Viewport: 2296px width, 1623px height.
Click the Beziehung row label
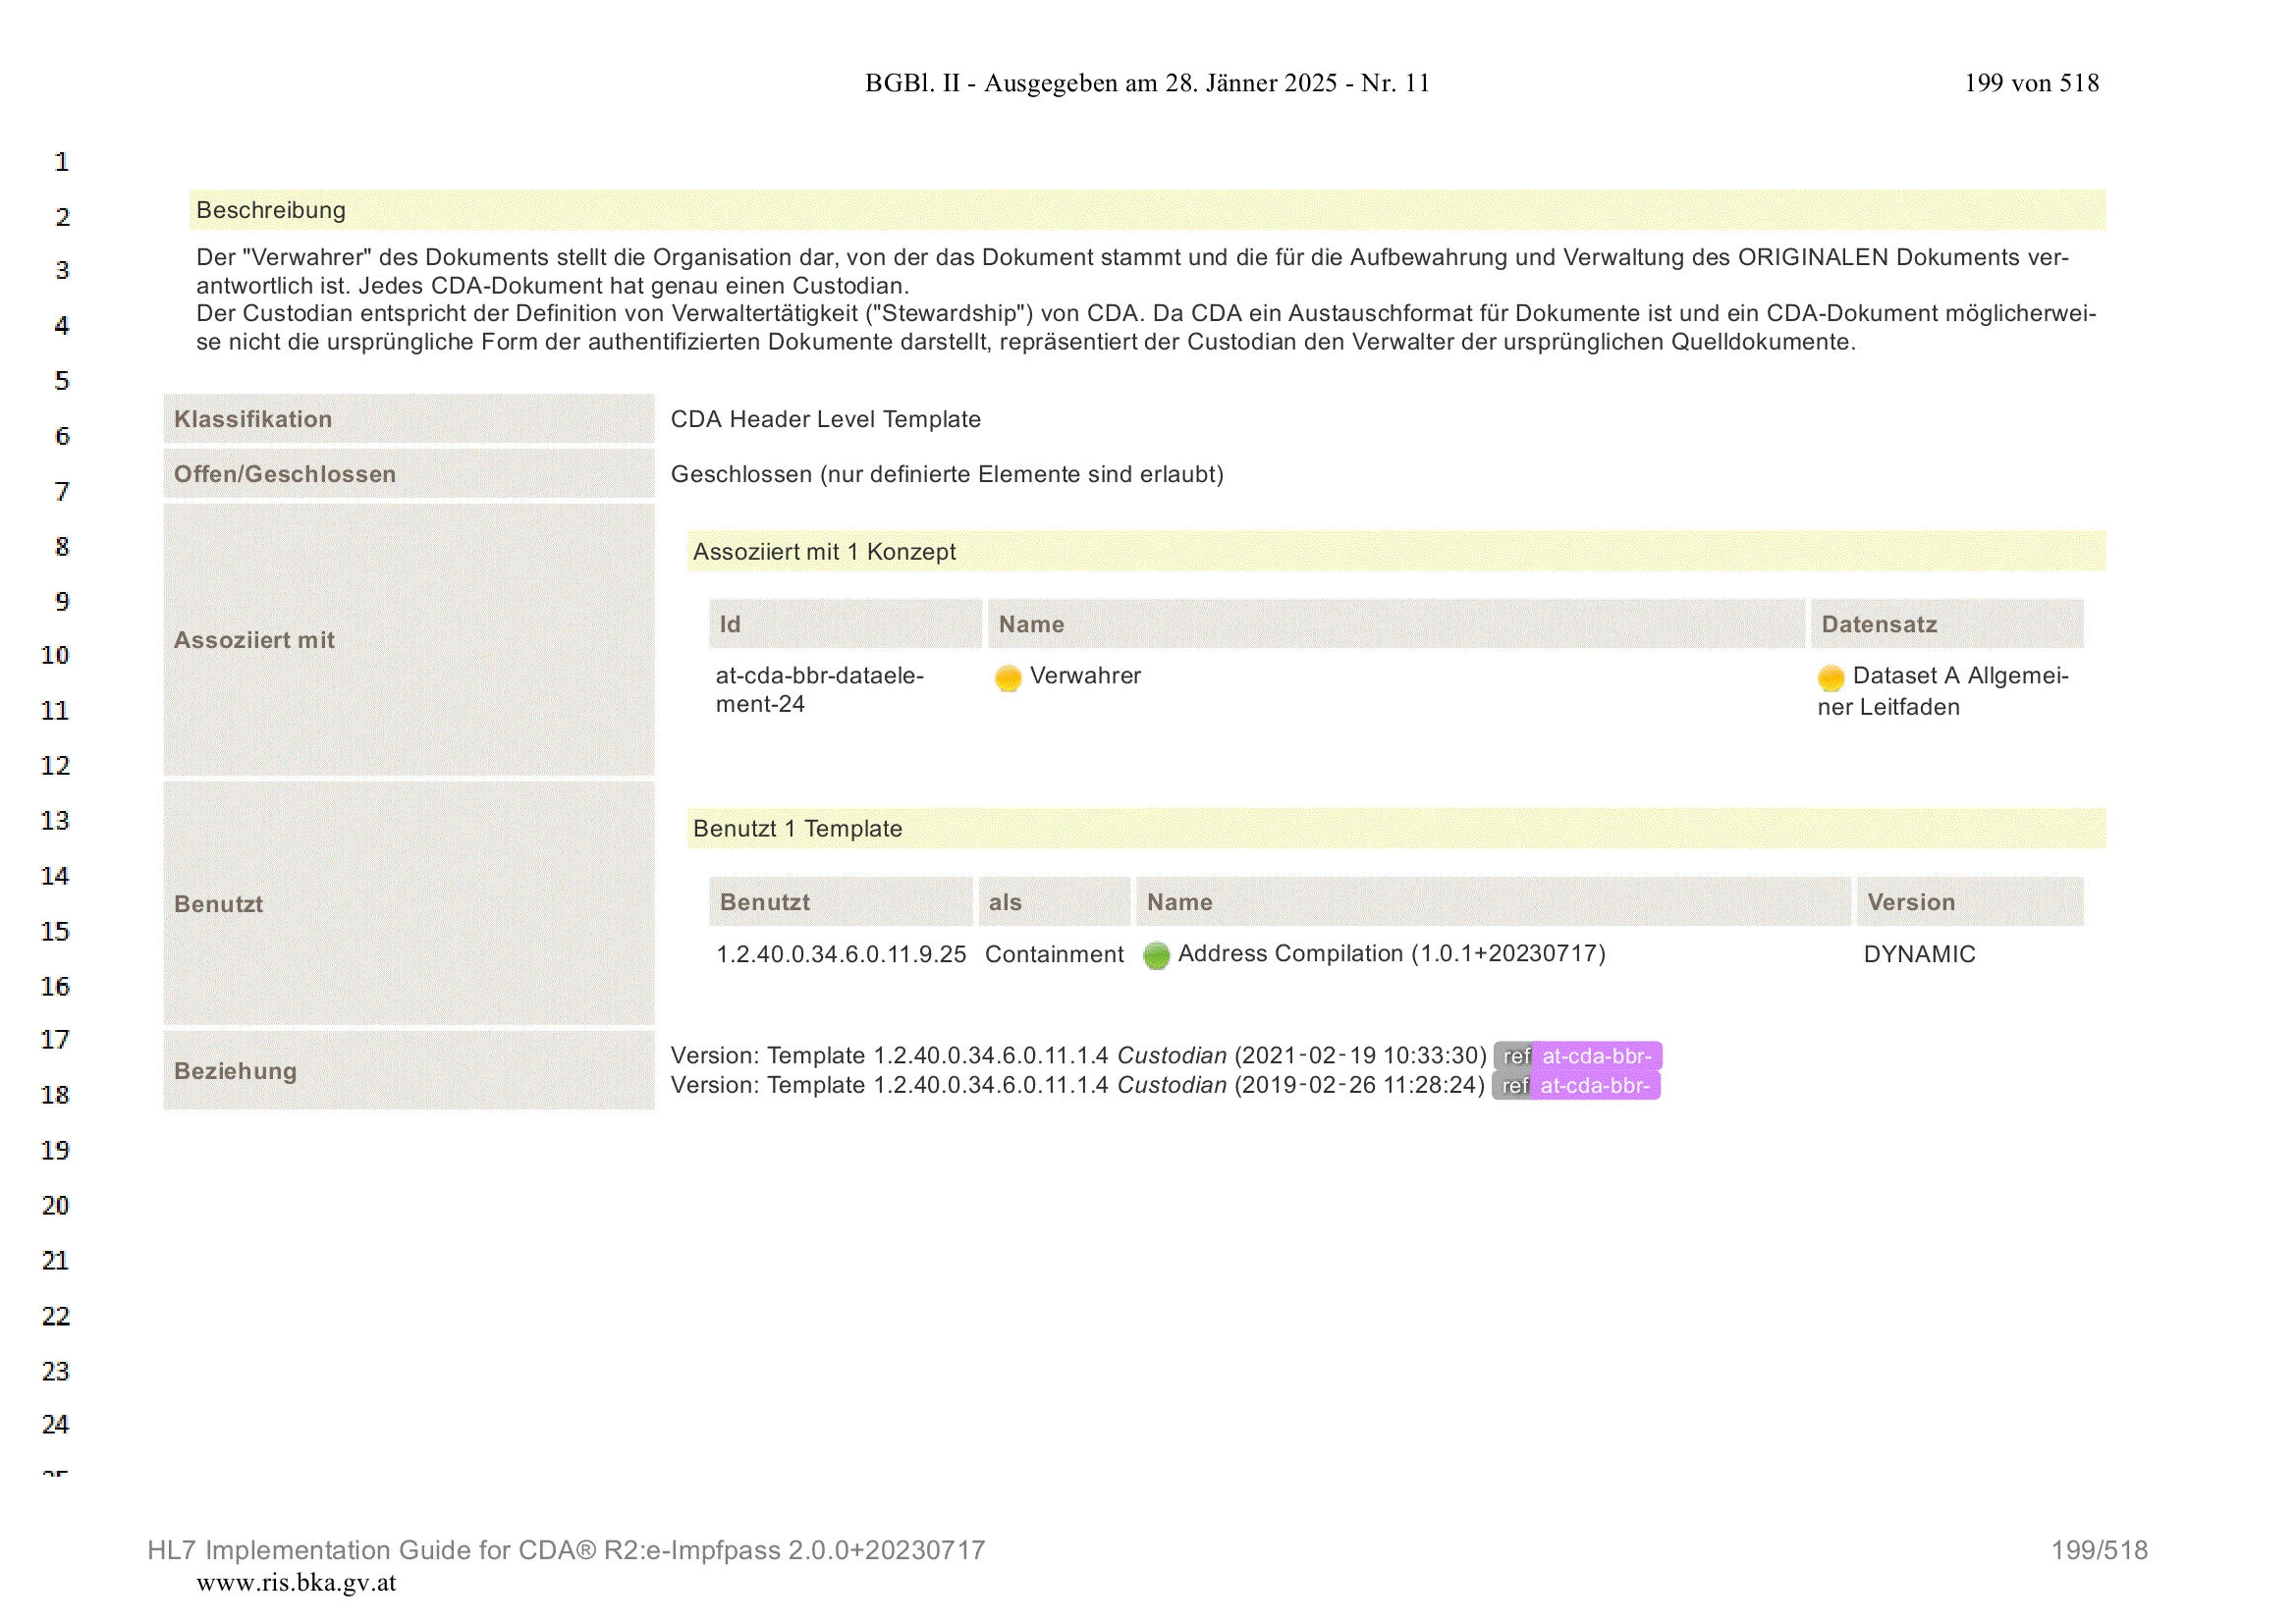coord(409,1071)
